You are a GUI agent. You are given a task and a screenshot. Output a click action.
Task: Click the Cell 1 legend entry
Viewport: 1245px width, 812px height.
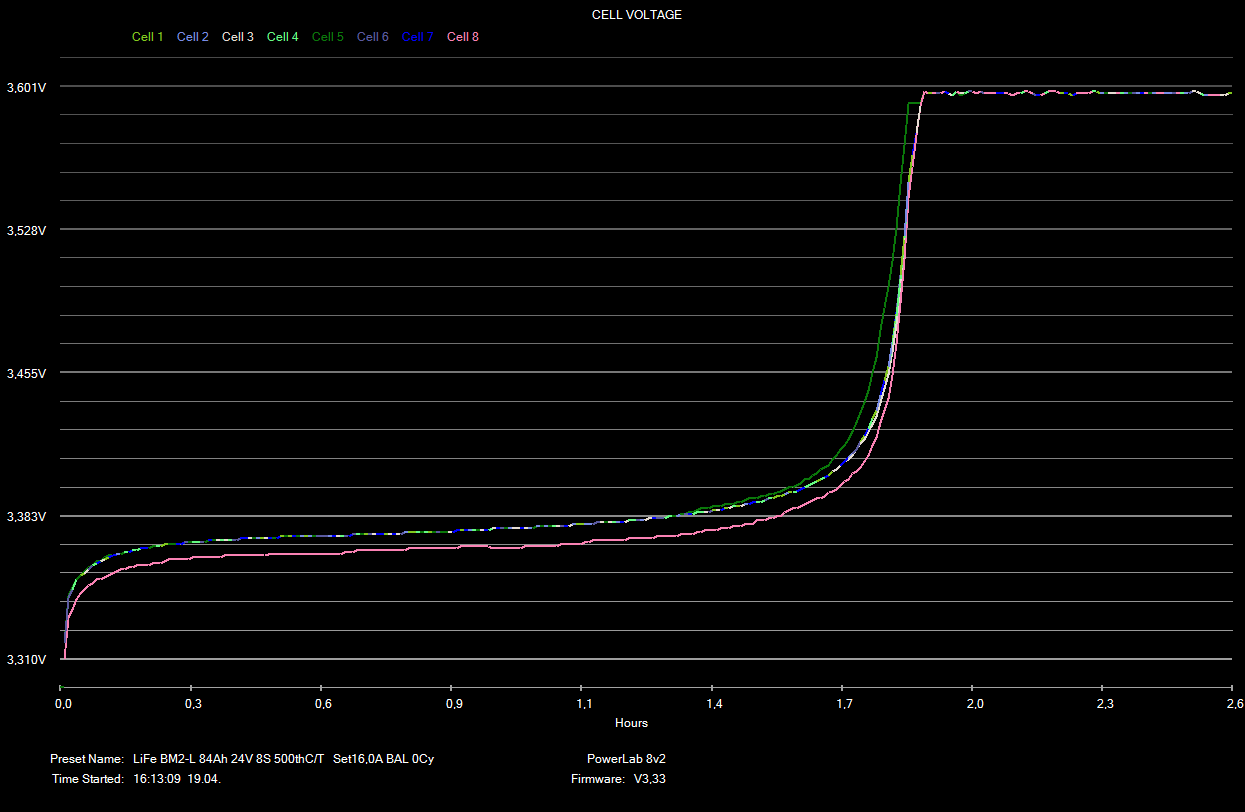point(147,37)
